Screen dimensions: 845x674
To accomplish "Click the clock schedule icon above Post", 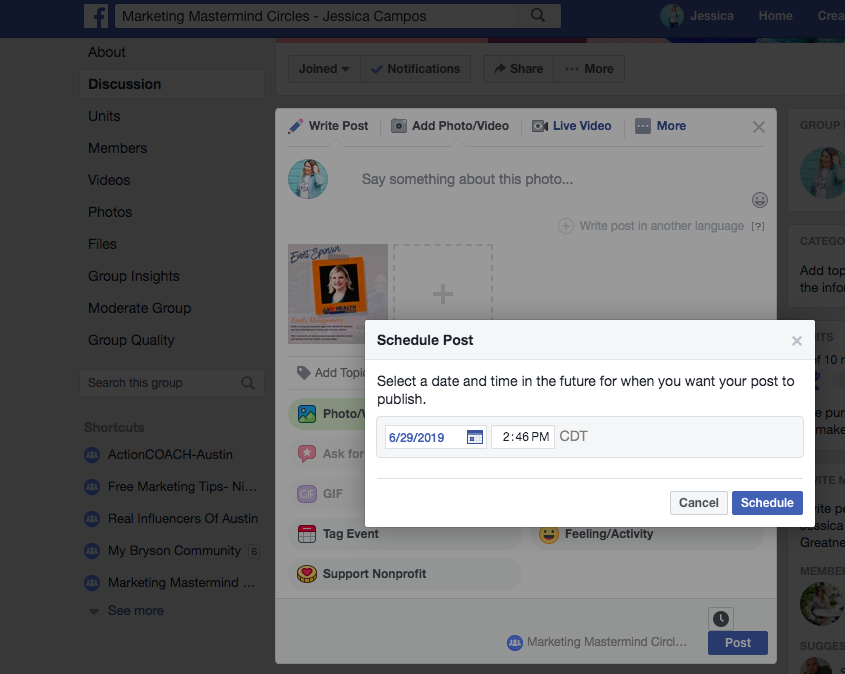I will [x=721, y=619].
